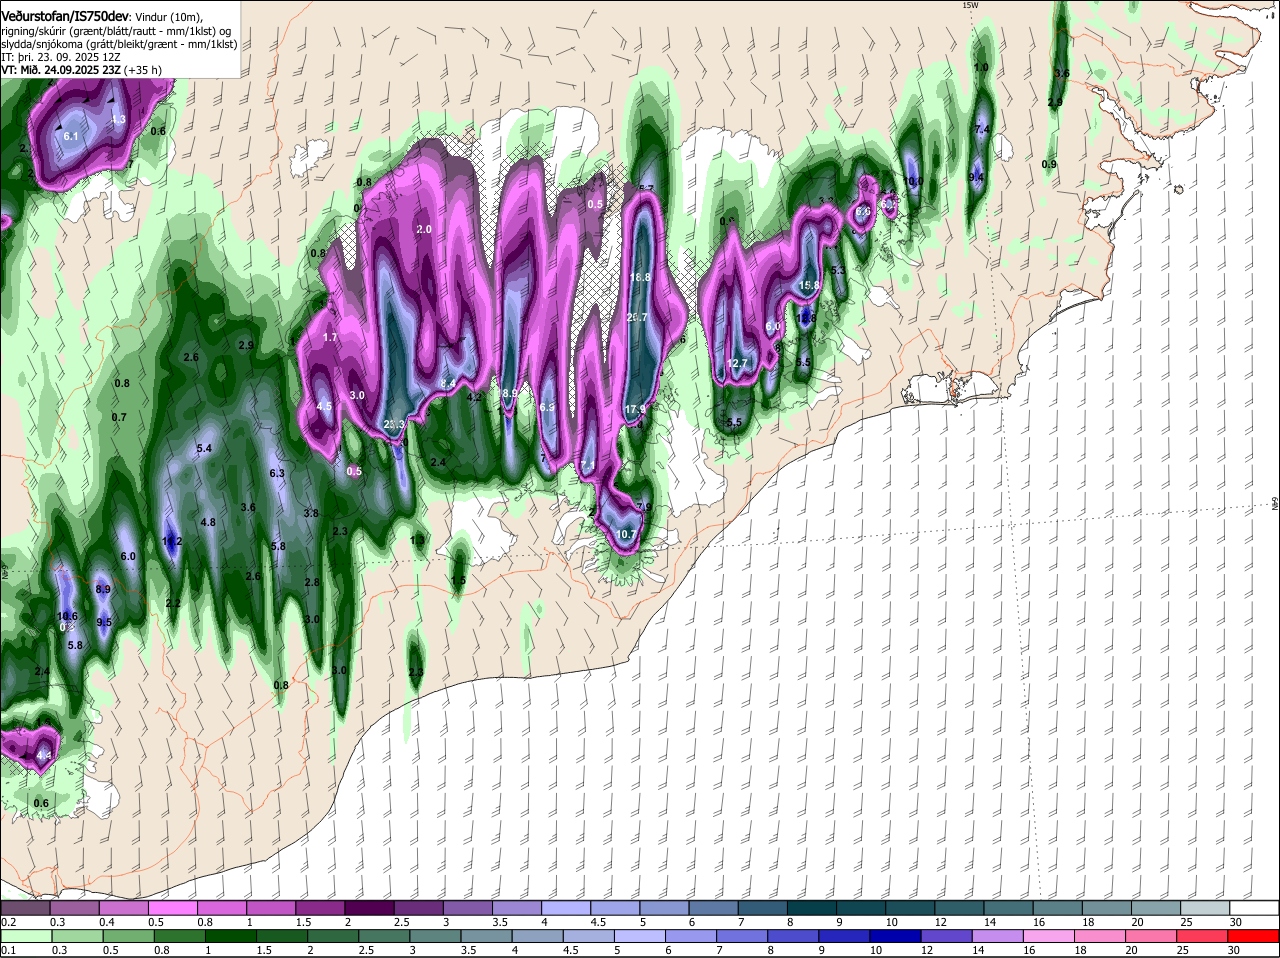
Task: Click the 6.1 precipitation value label
Action: pos(70,135)
